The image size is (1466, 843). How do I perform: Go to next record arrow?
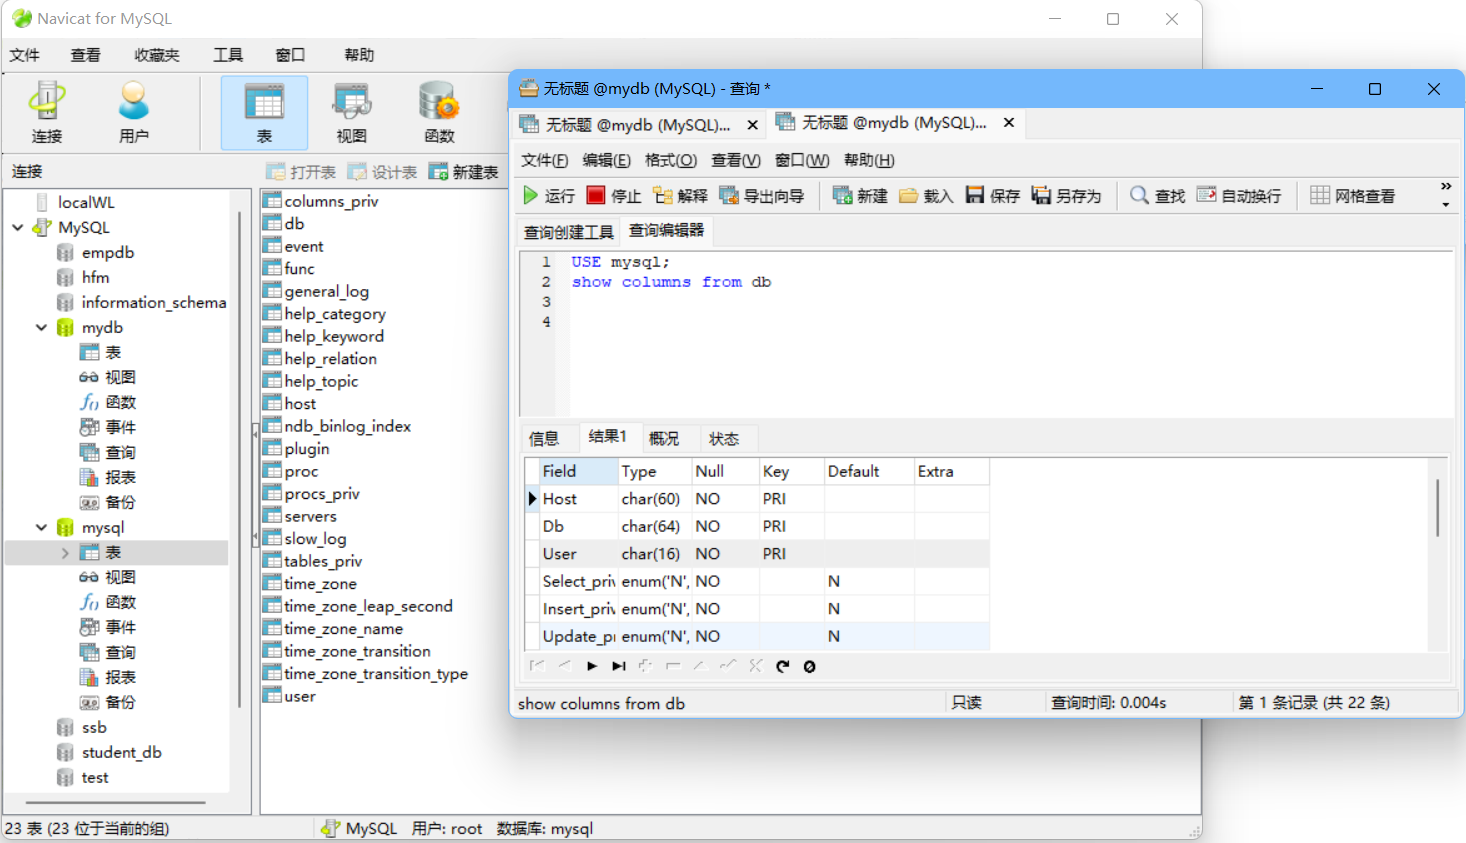tap(592, 666)
